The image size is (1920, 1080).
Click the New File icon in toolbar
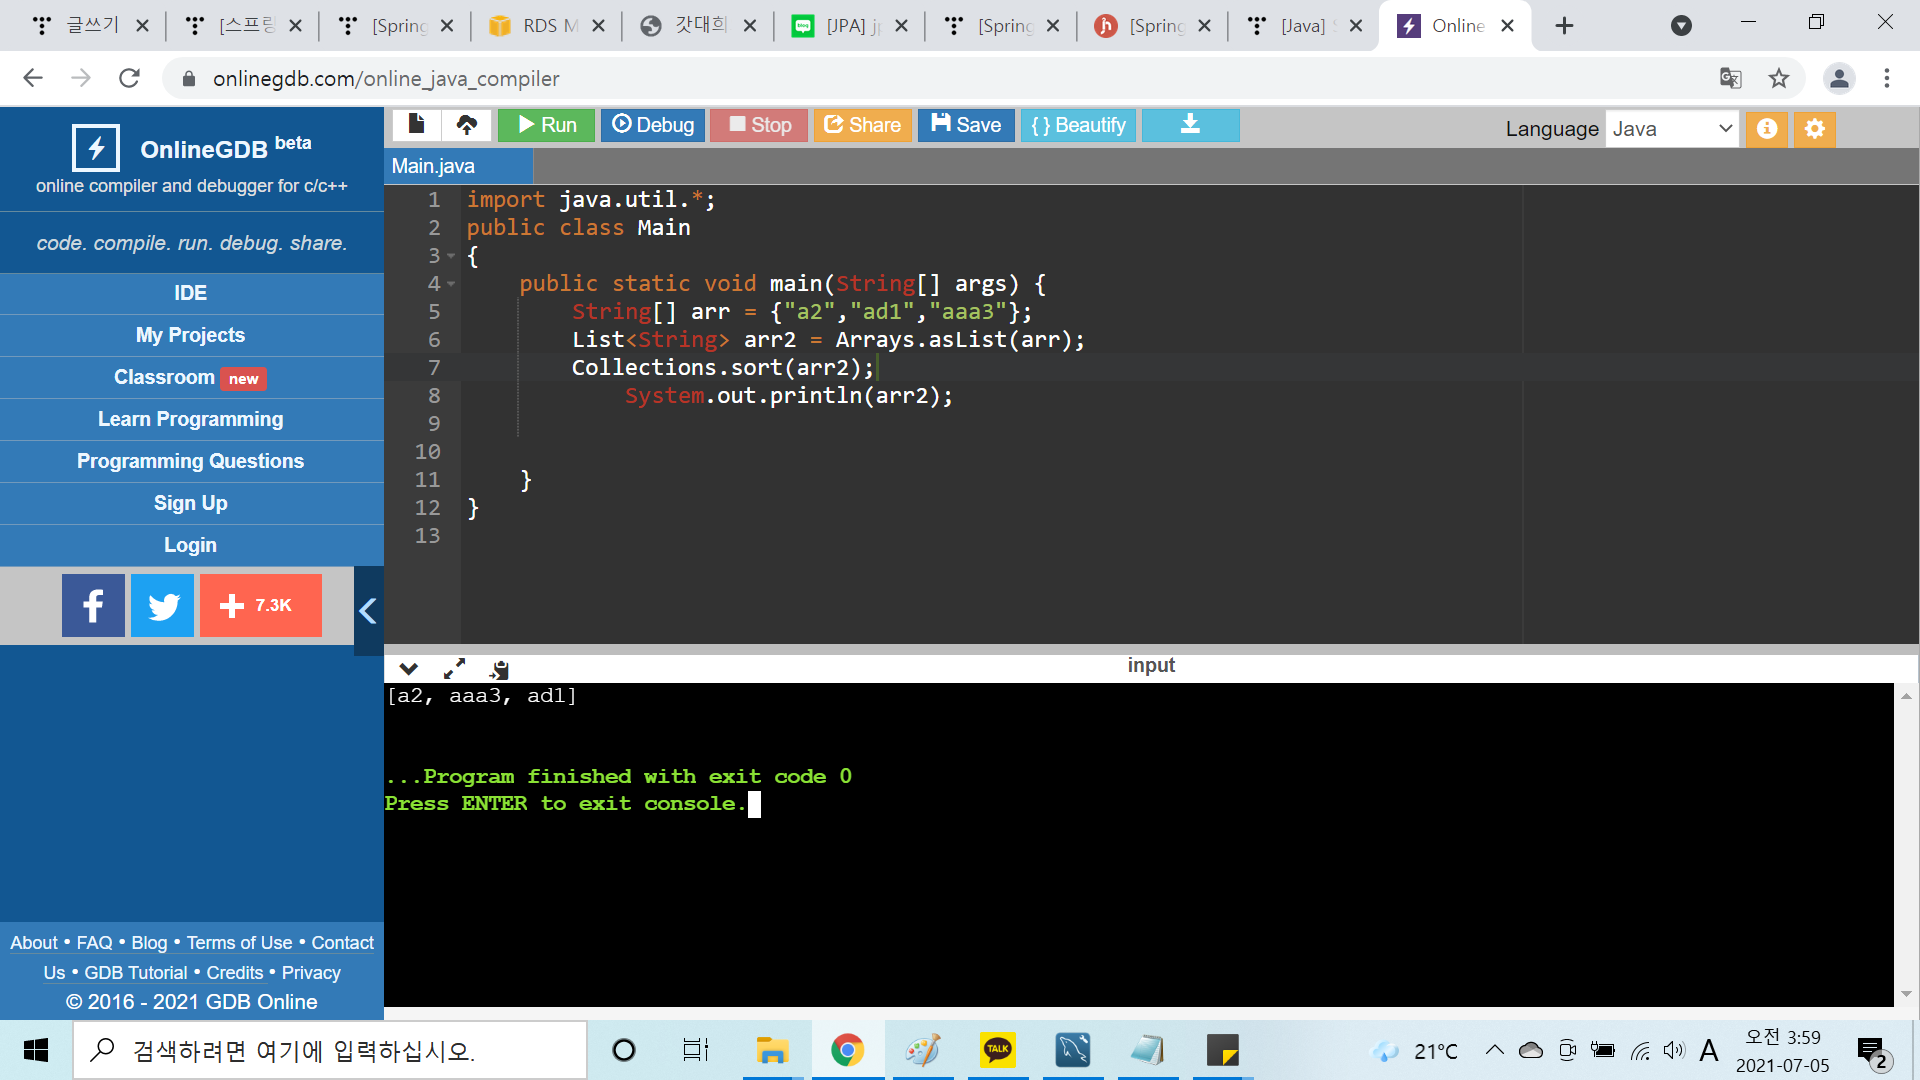click(x=416, y=125)
